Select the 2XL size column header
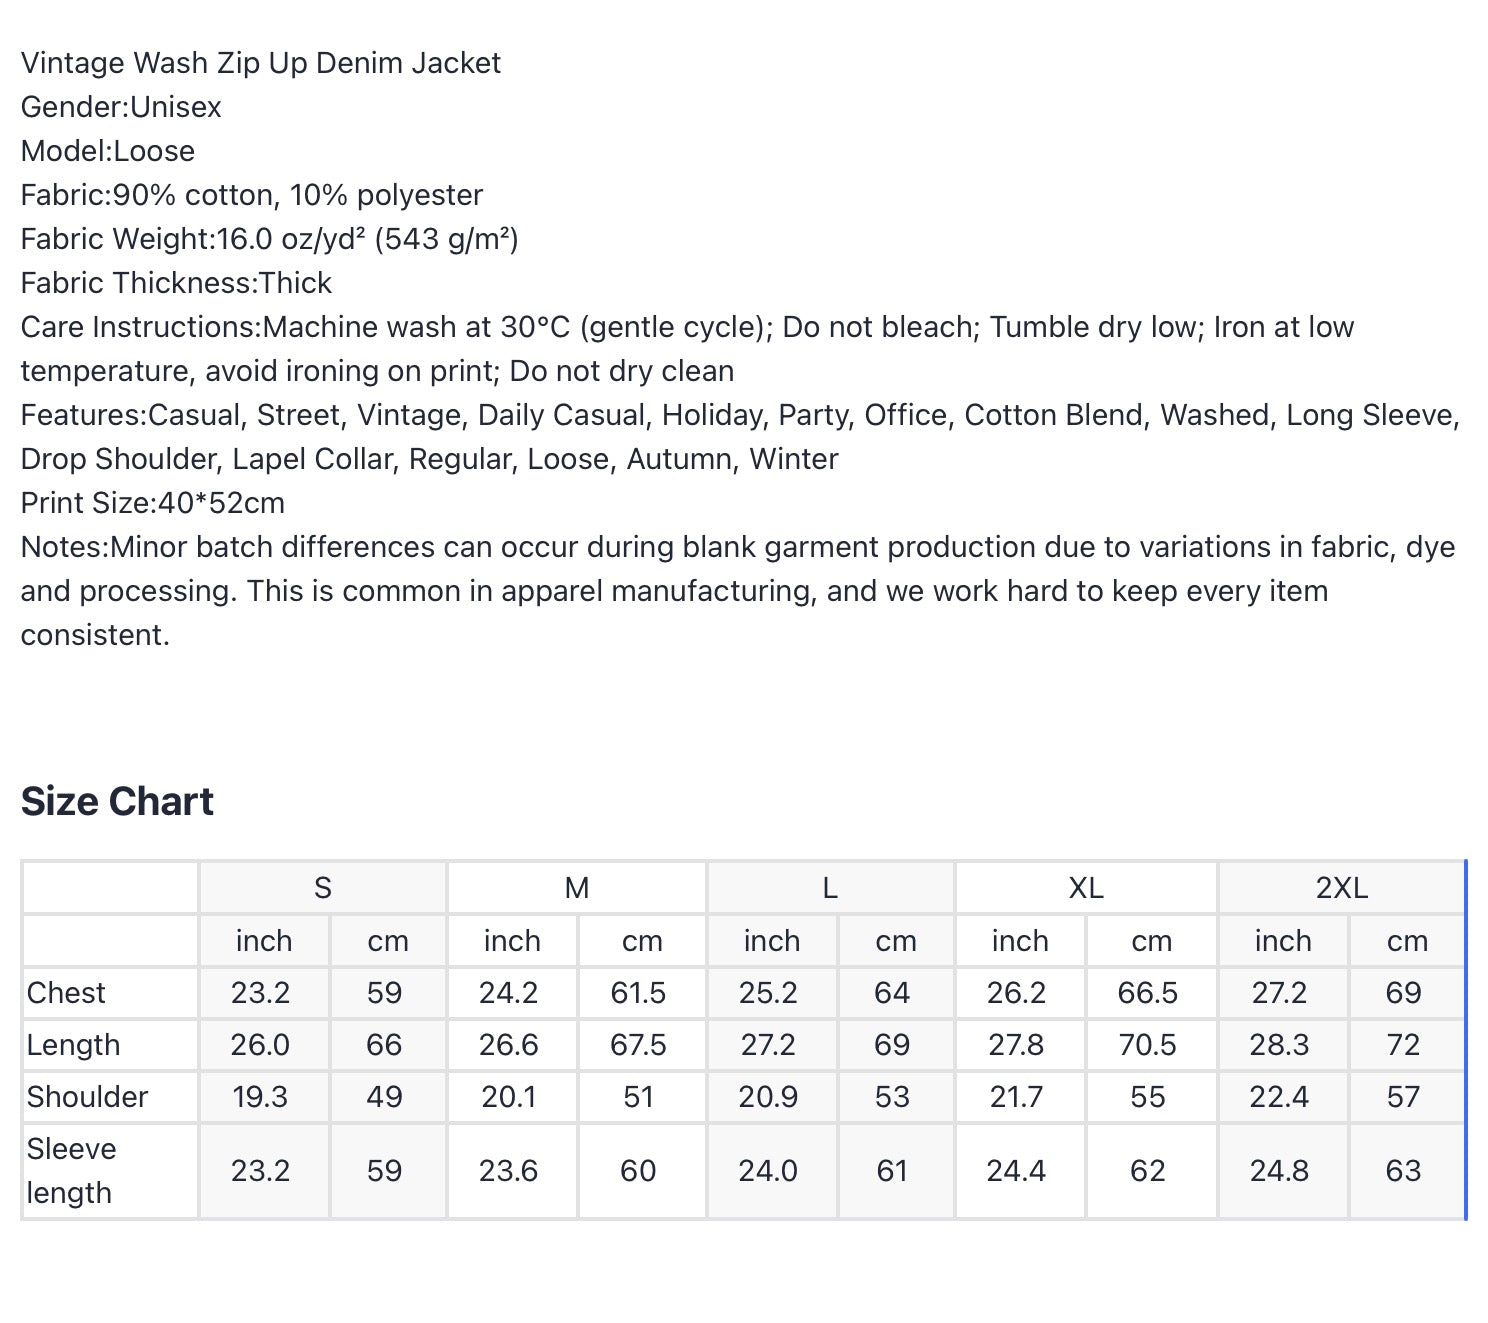The height and width of the screenshot is (1323, 1488). (x=1341, y=887)
